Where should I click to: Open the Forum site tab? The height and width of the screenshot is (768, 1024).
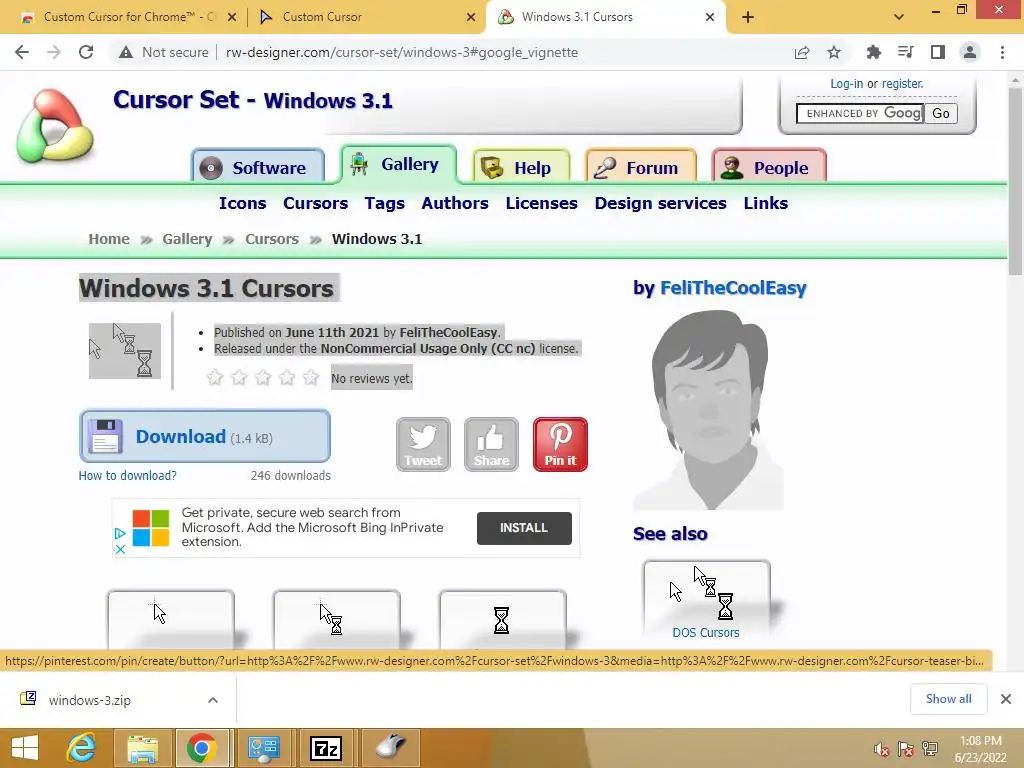pos(641,167)
